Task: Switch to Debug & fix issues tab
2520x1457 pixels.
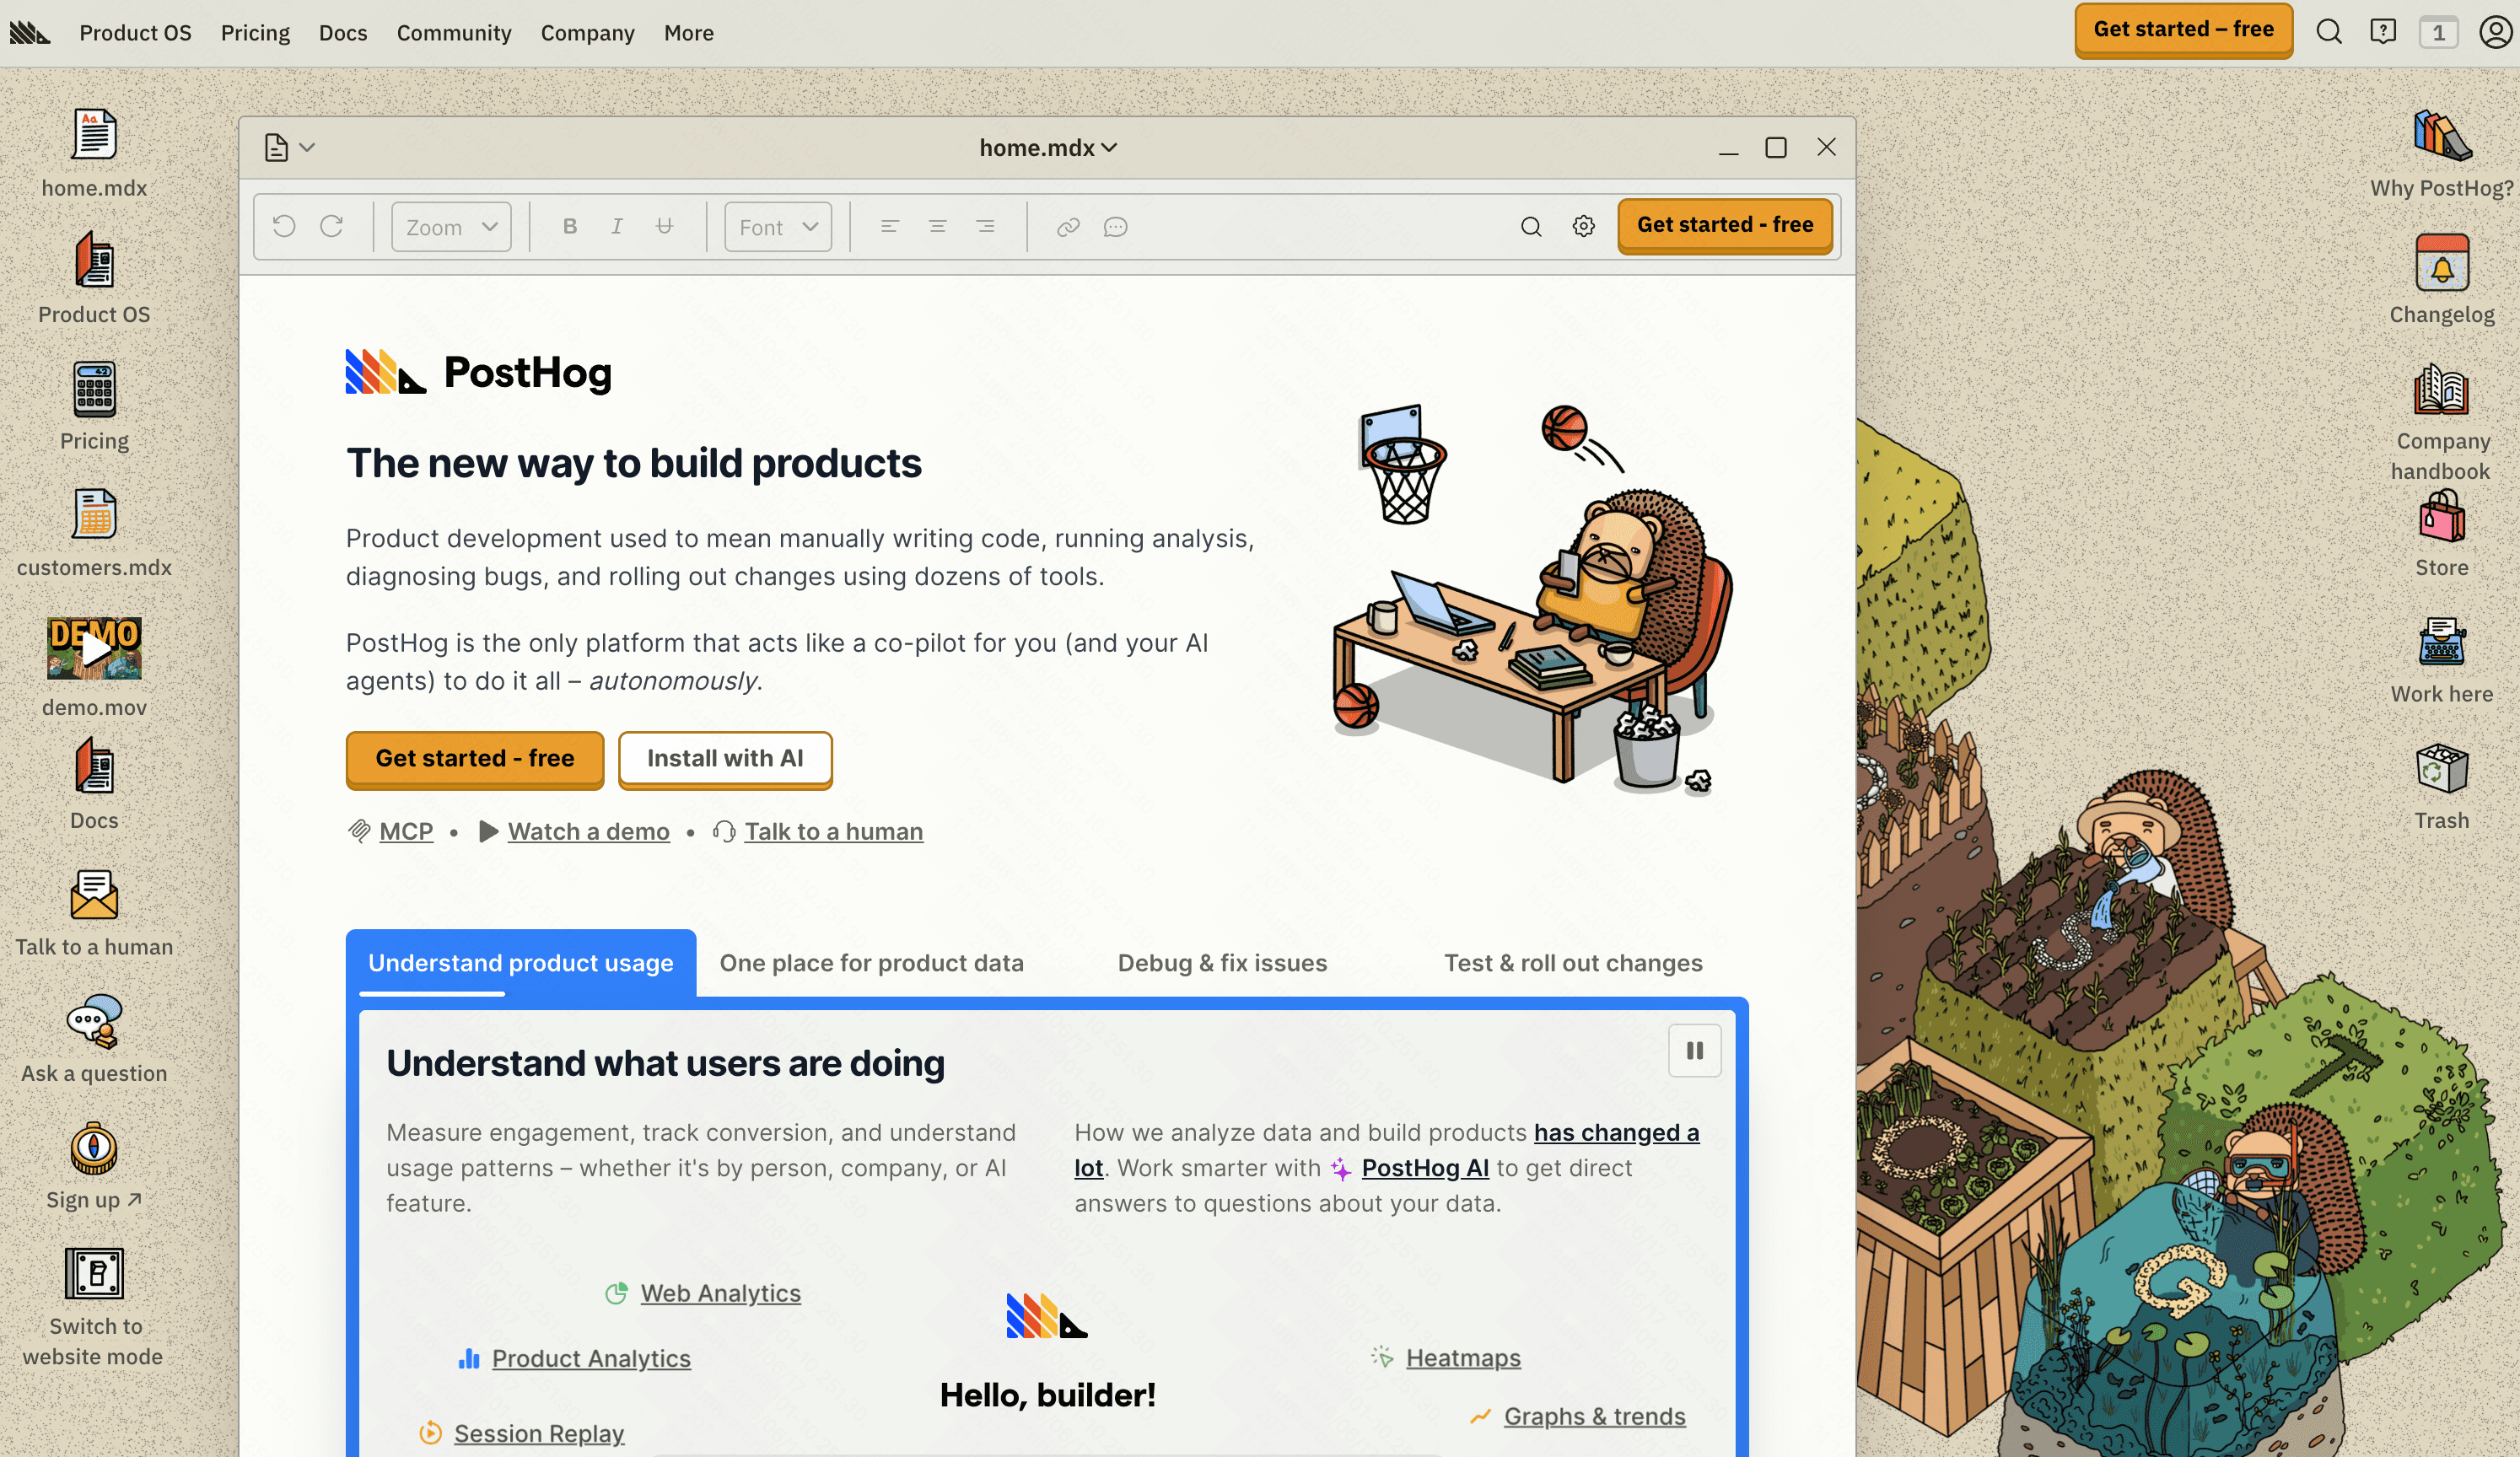Action: point(1222,963)
